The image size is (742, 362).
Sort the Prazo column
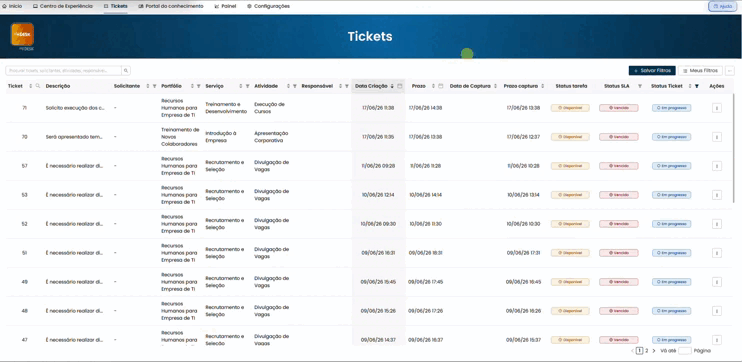tap(433, 86)
